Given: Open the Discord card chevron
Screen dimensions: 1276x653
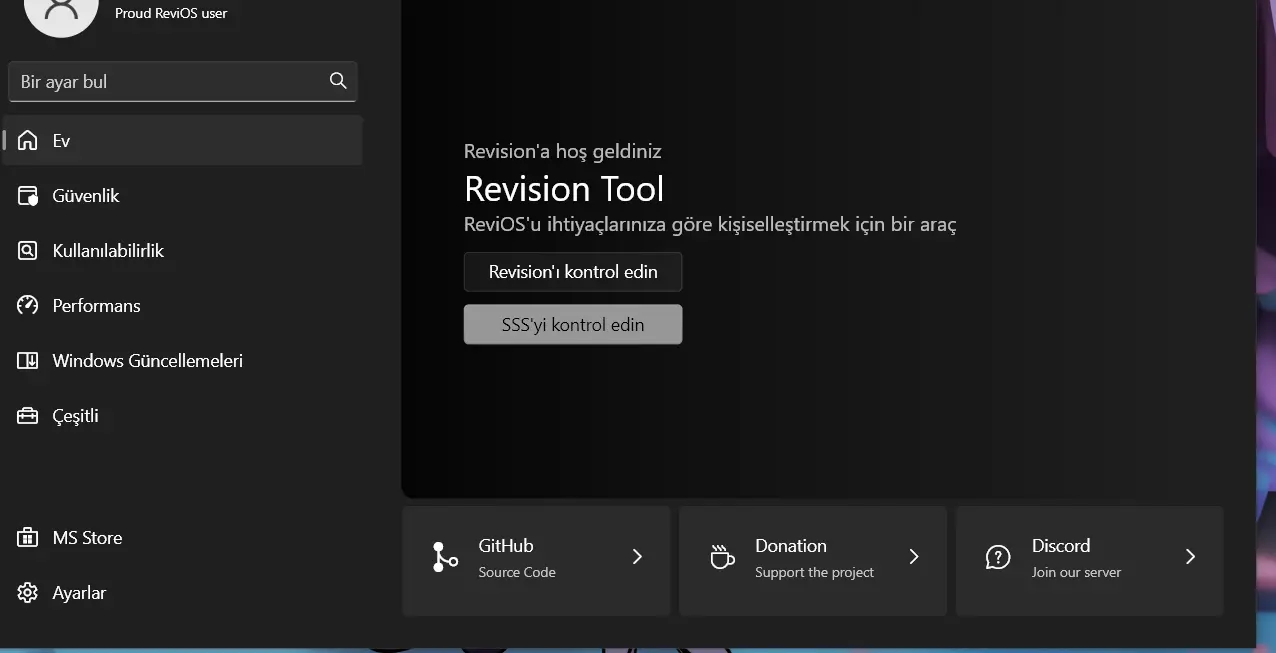Looking at the screenshot, I should [x=1190, y=557].
